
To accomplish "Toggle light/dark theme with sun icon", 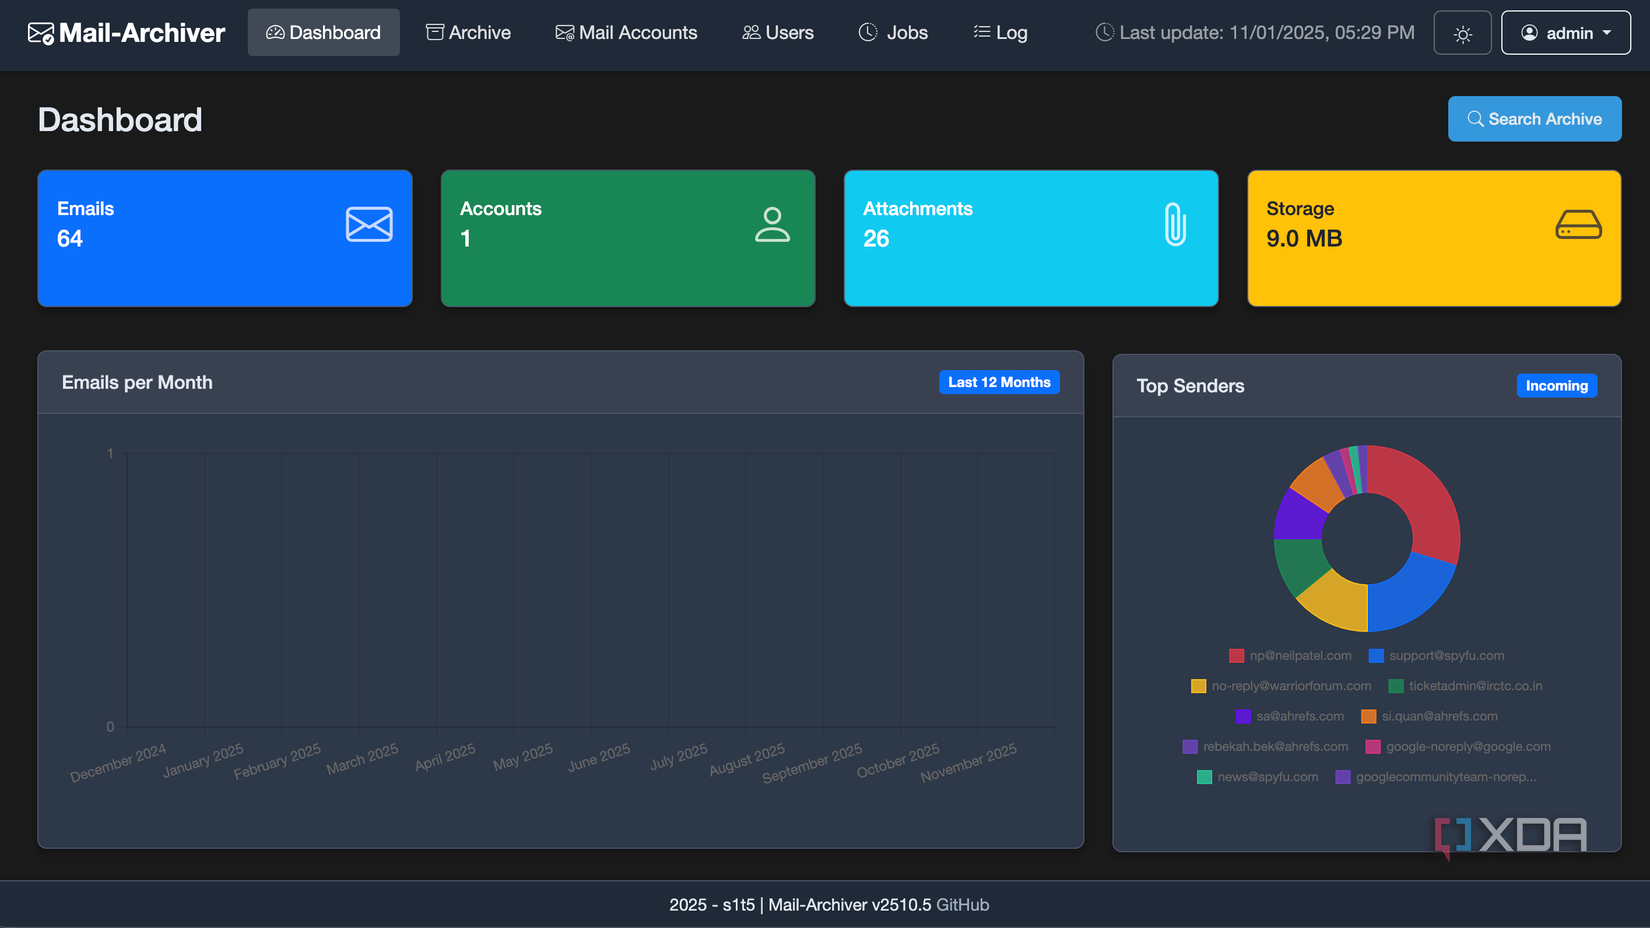I will (x=1462, y=33).
